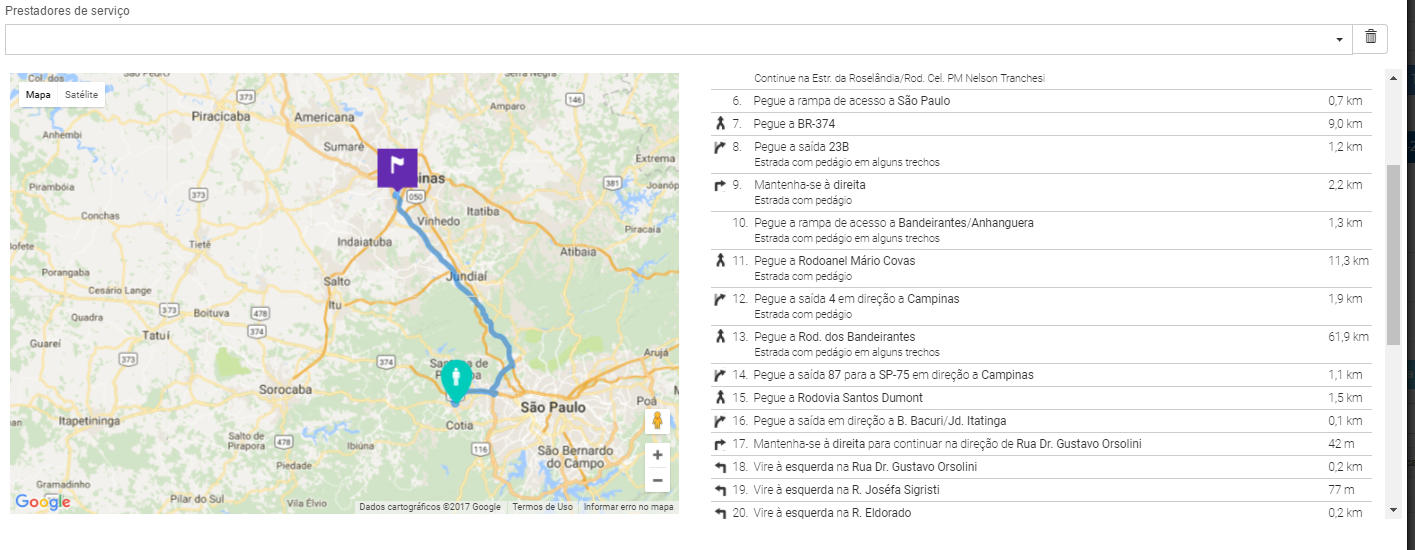Image resolution: width=1415 pixels, height=550 pixels.
Task: Select step 14 saída 87 para a SP-75
Action: tap(1041, 375)
